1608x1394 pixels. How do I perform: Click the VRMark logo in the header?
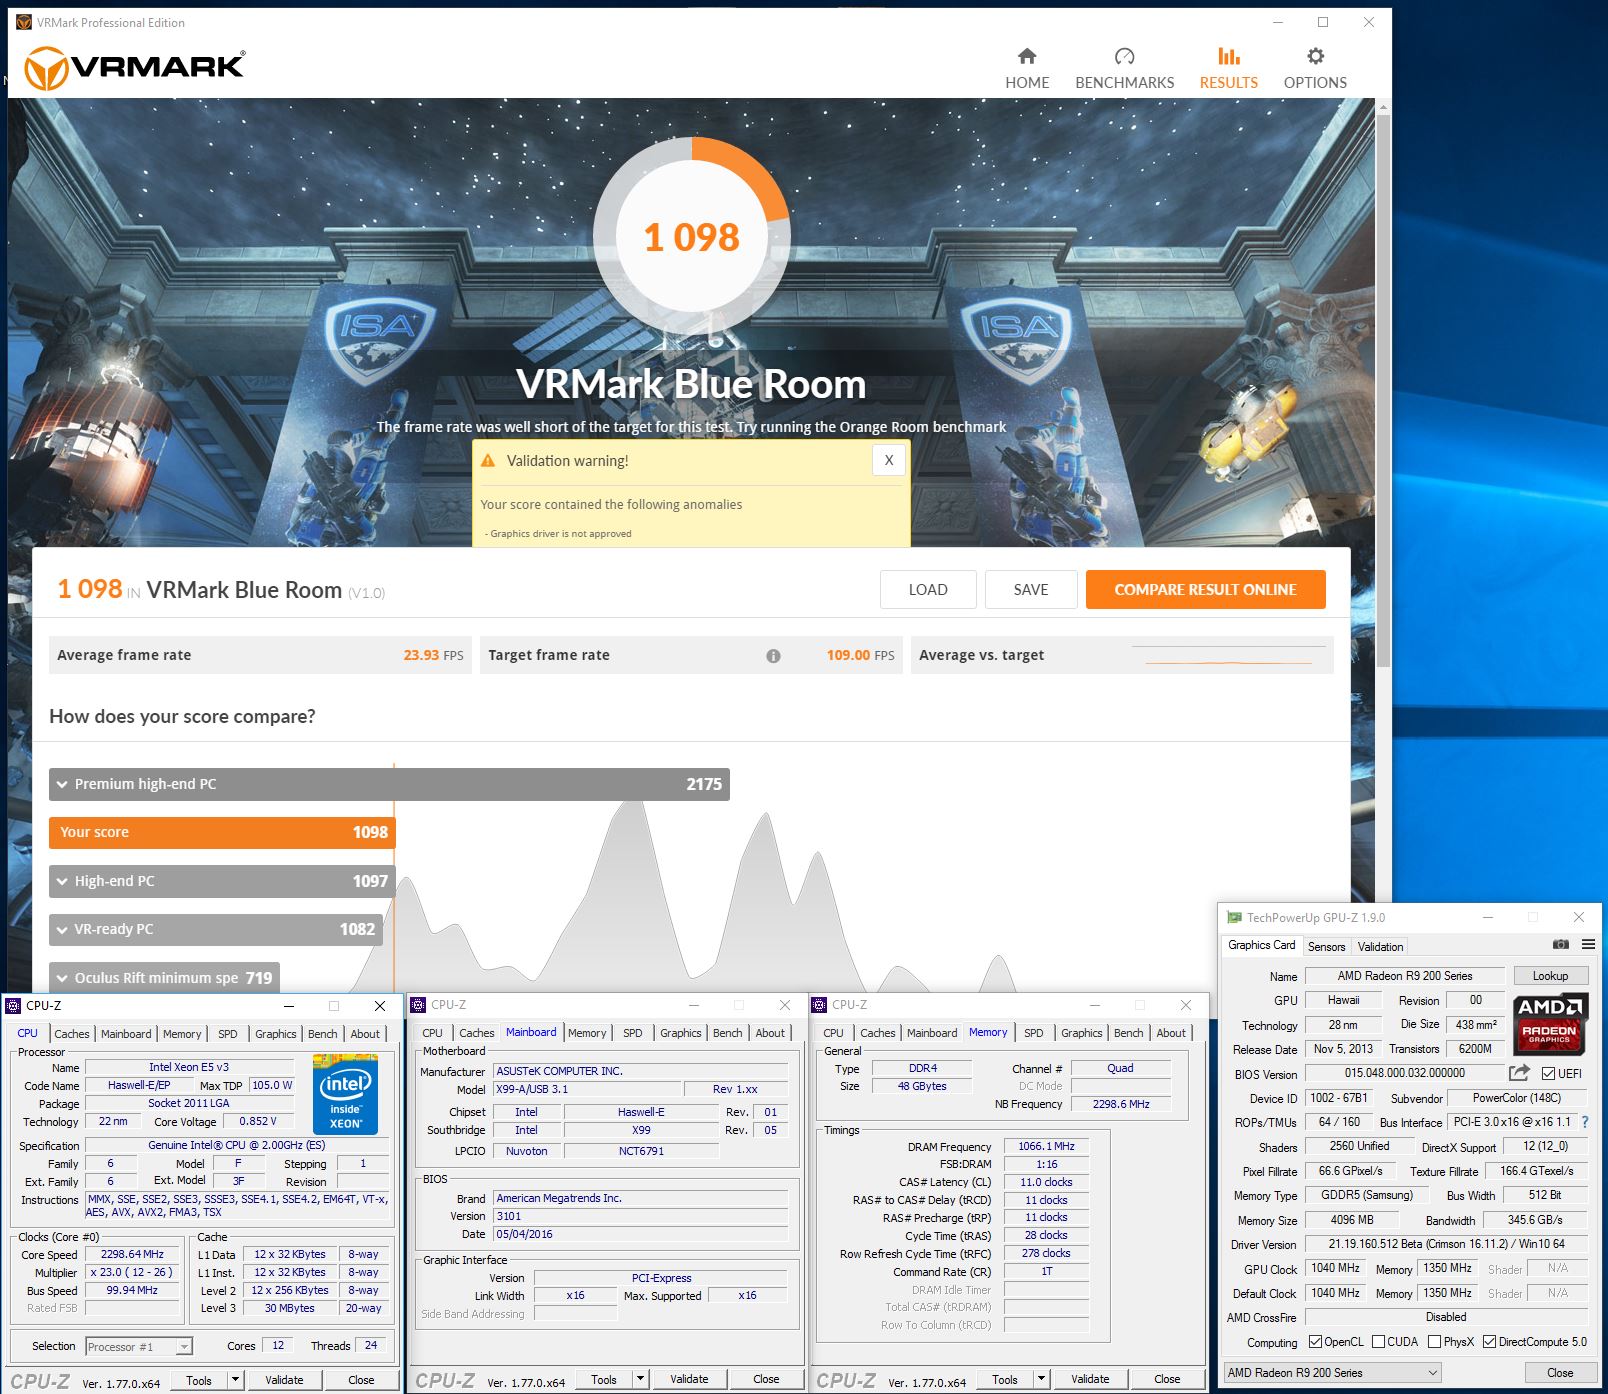pos(135,68)
